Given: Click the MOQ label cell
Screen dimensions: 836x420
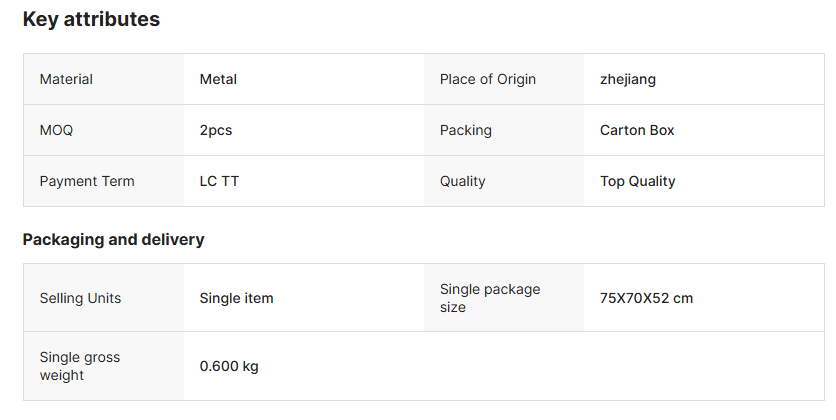Looking at the screenshot, I should 56,130.
